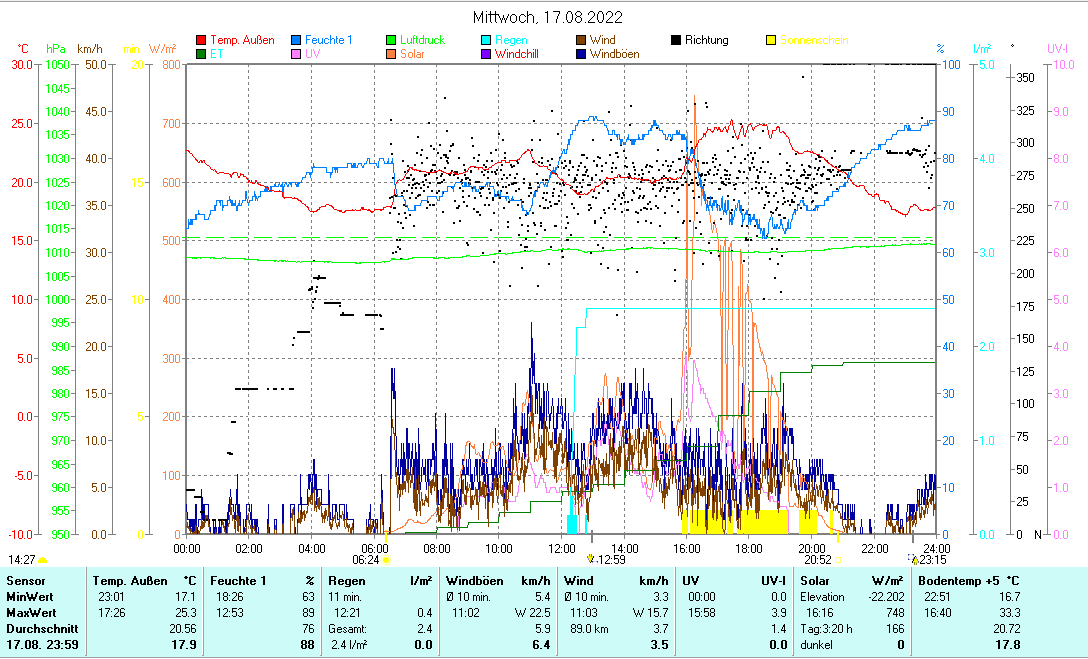Click the pink UV legend square
This screenshot has height=659, width=1088.
(x=297, y=54)
